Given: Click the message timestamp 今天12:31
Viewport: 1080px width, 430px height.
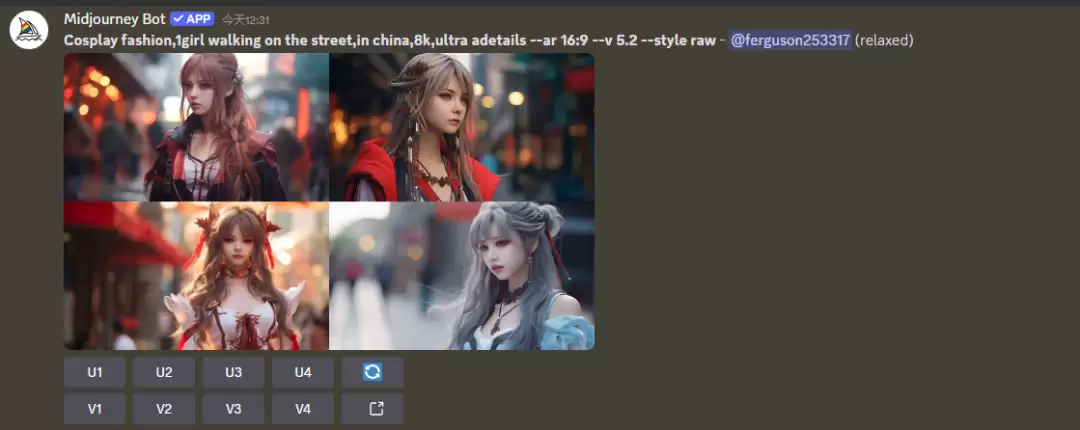Looking at the screenshot, I should coord(245,20).
